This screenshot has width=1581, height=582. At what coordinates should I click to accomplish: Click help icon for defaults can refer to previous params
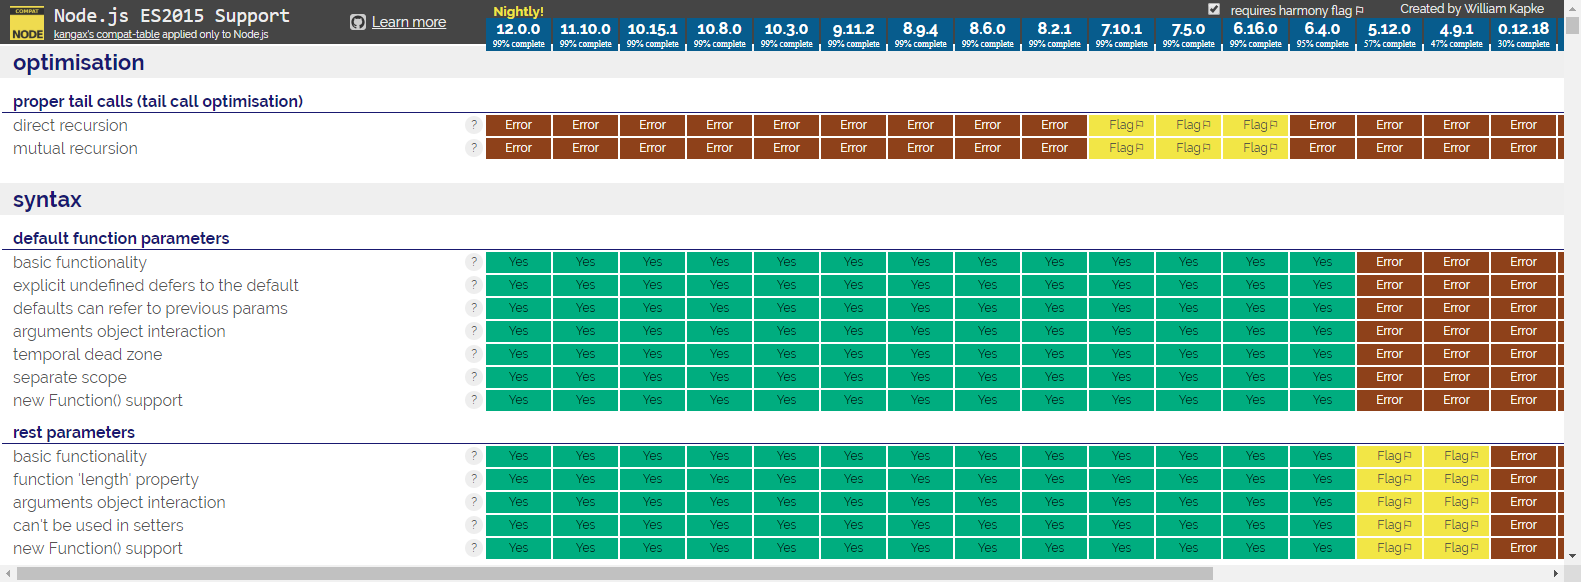pos(473,308)
